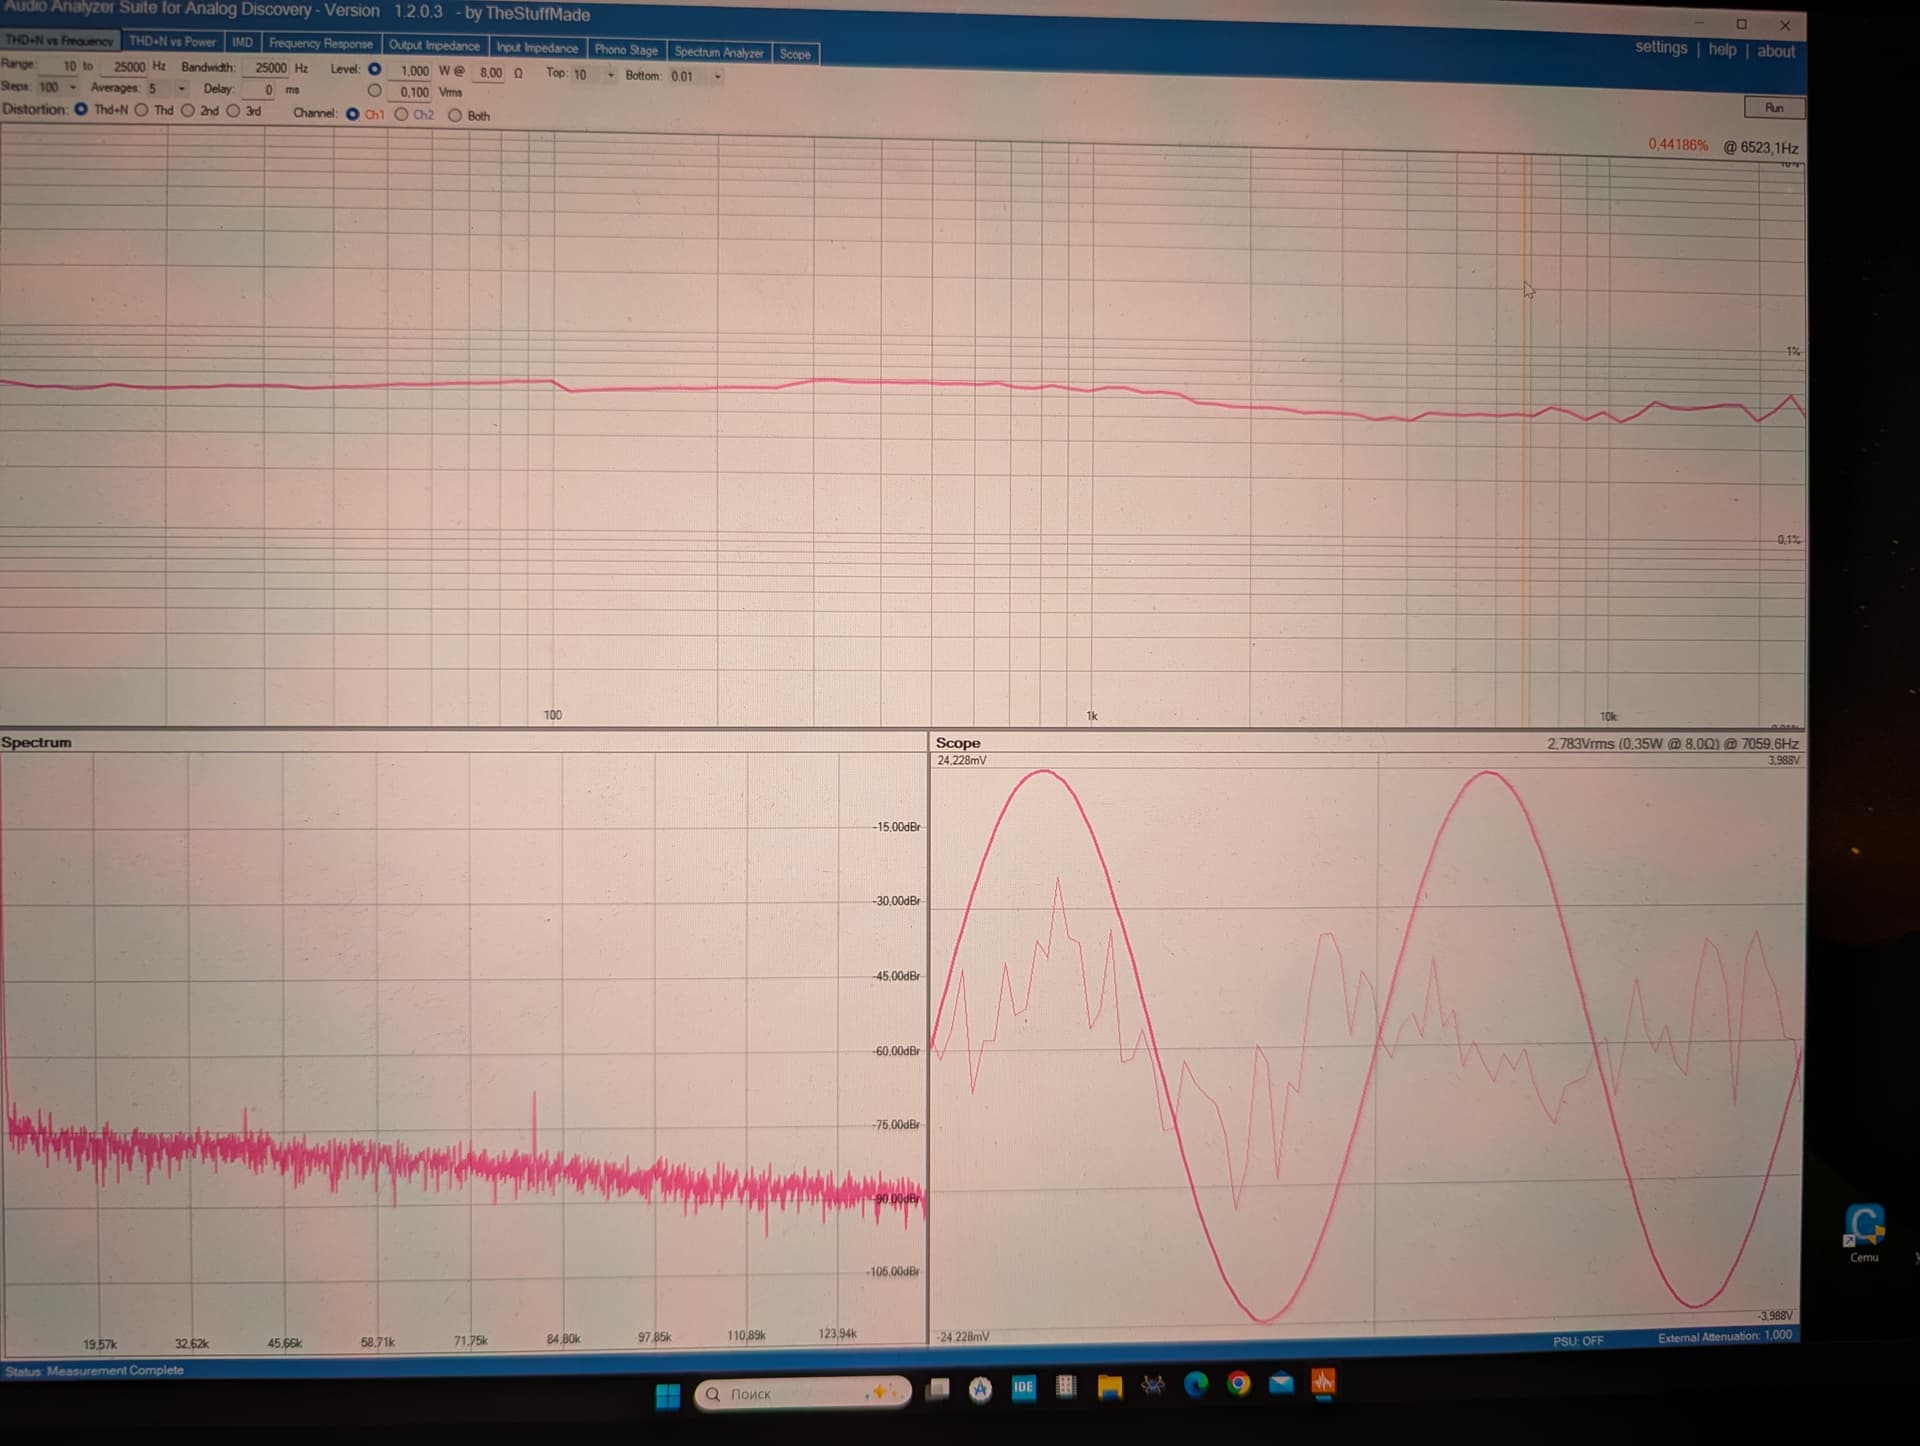This screenshot has height=1446, width=1920.
Task: Open the Scope tab
Action: pyautogui.click(x=795, y=54)
